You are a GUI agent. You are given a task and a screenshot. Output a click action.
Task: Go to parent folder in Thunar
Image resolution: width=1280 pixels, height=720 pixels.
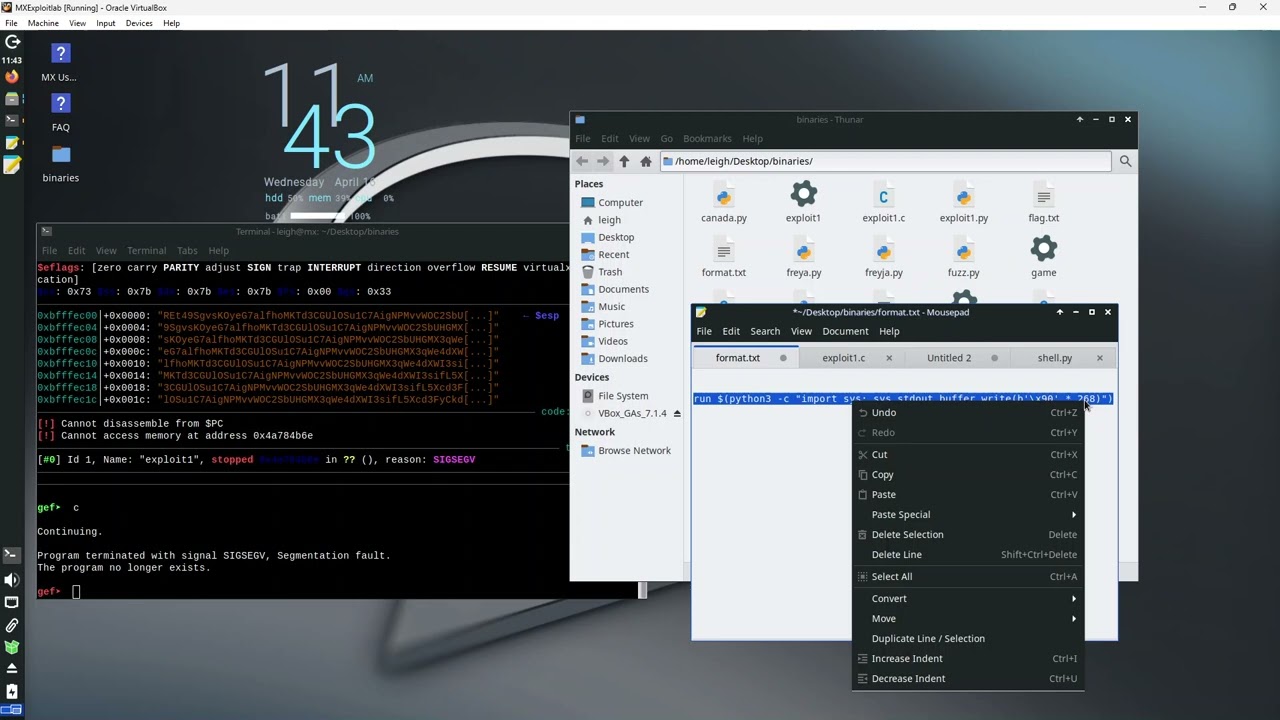click(624, 161)
